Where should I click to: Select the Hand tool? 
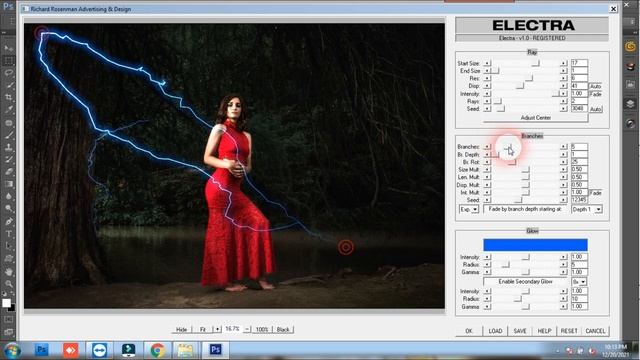[9, 271]
